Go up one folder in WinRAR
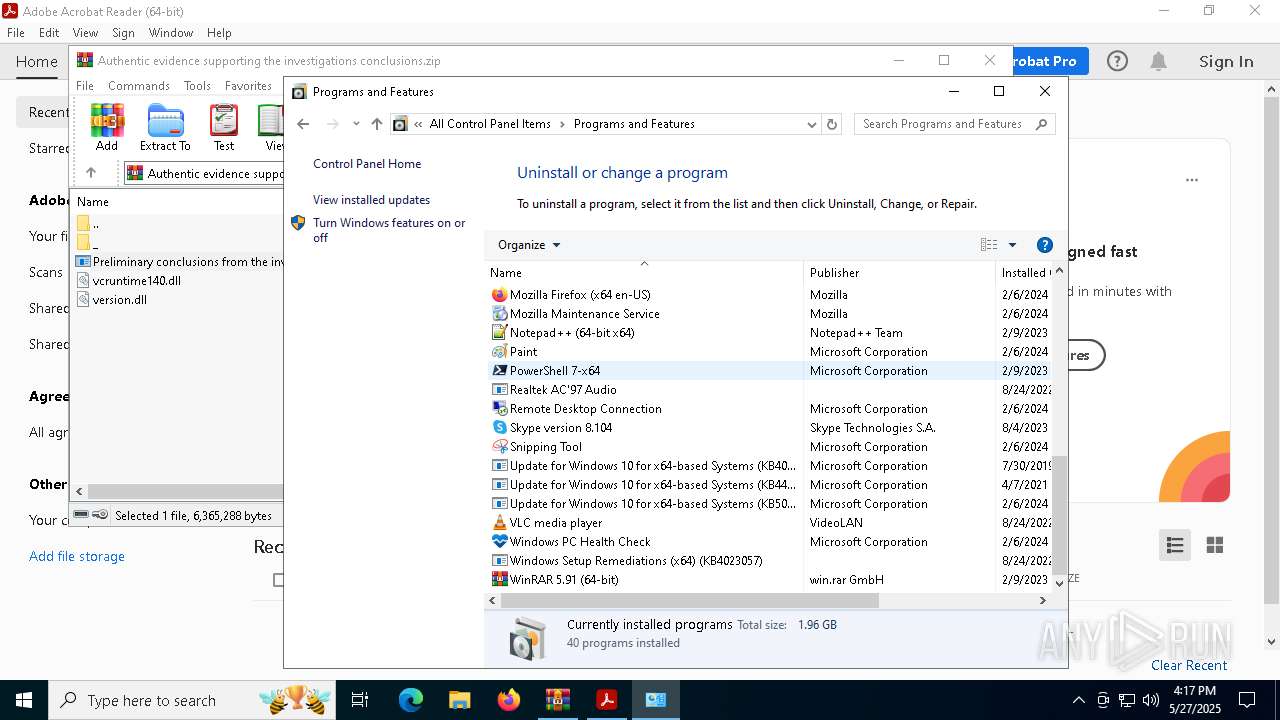 point(91,173)
